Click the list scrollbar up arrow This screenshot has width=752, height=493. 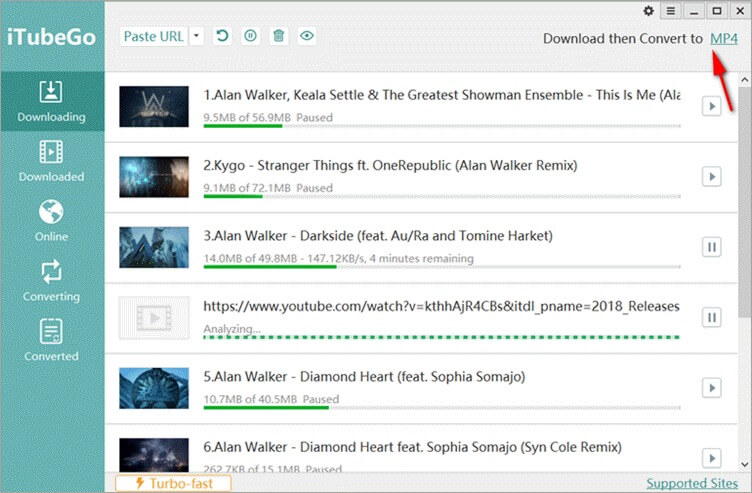744,80
